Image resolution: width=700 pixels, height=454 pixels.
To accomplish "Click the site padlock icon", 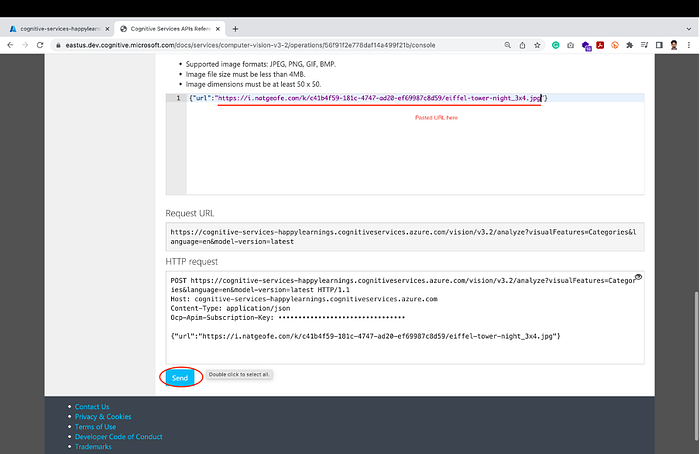I will click(x=58, y=45).
